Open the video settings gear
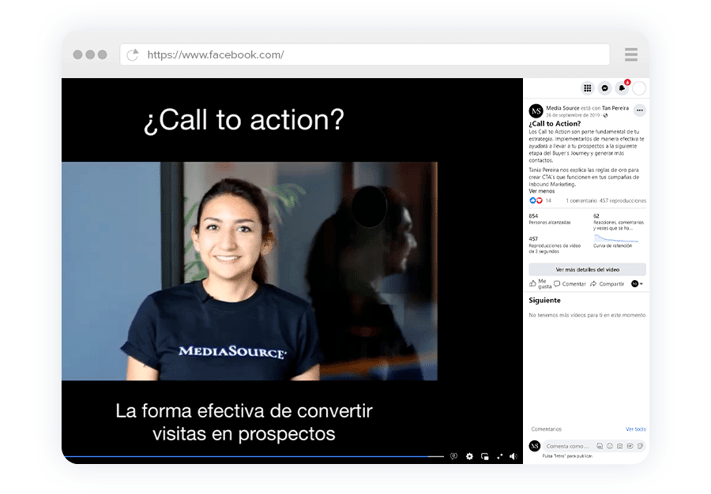The height and width of the screenshot is (494, 711). (x=469, y=456)
